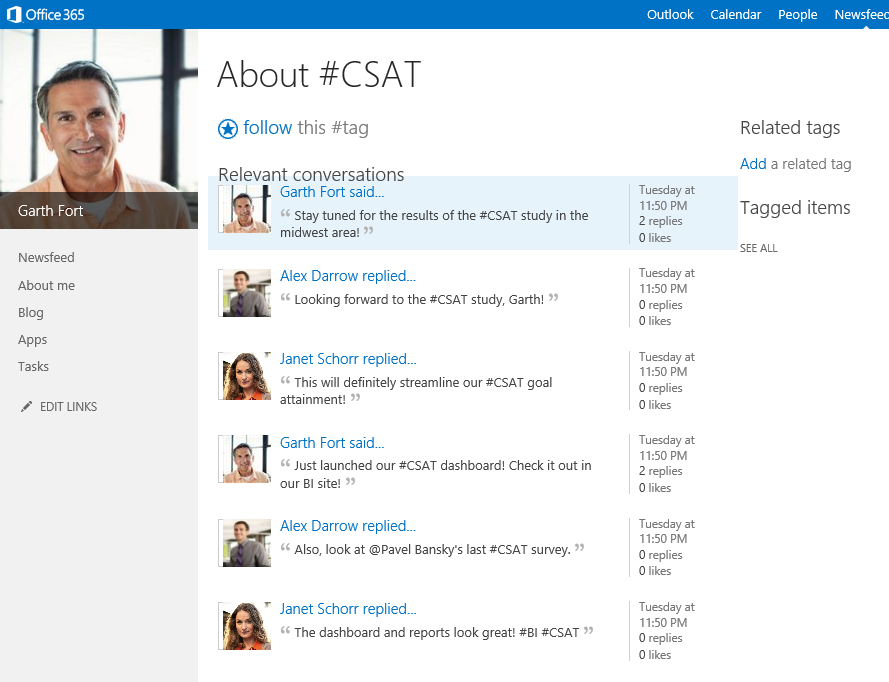Select Newsfeed in the left sidebar
Image resolution: width=889 pixels, height=682 pixels.
coord(46,257)
